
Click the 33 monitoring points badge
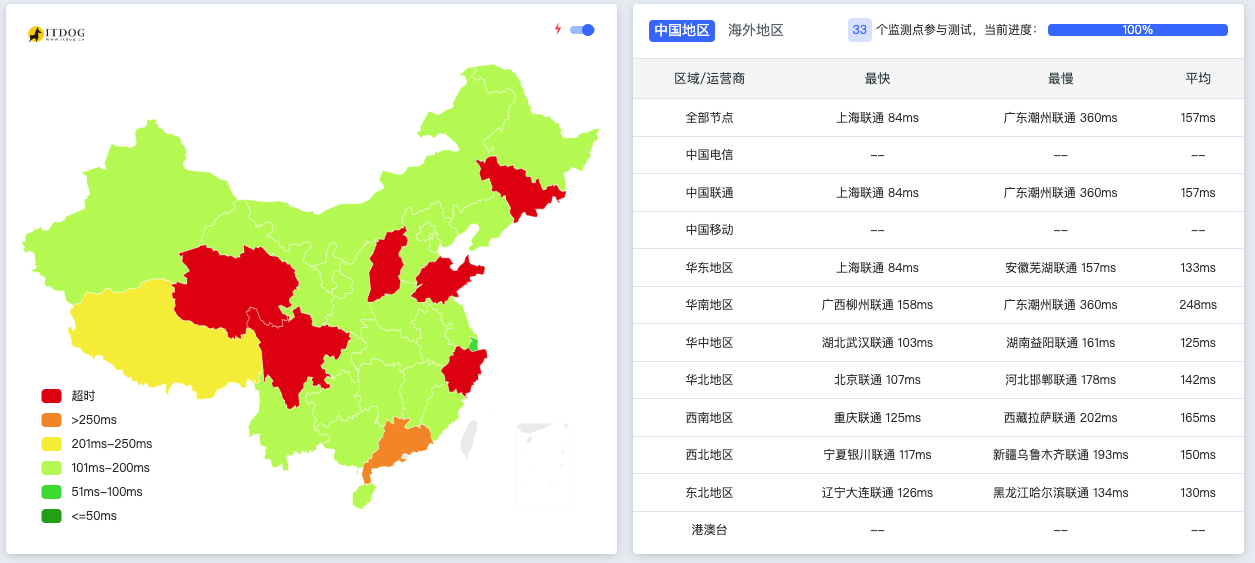pos(859,30)
